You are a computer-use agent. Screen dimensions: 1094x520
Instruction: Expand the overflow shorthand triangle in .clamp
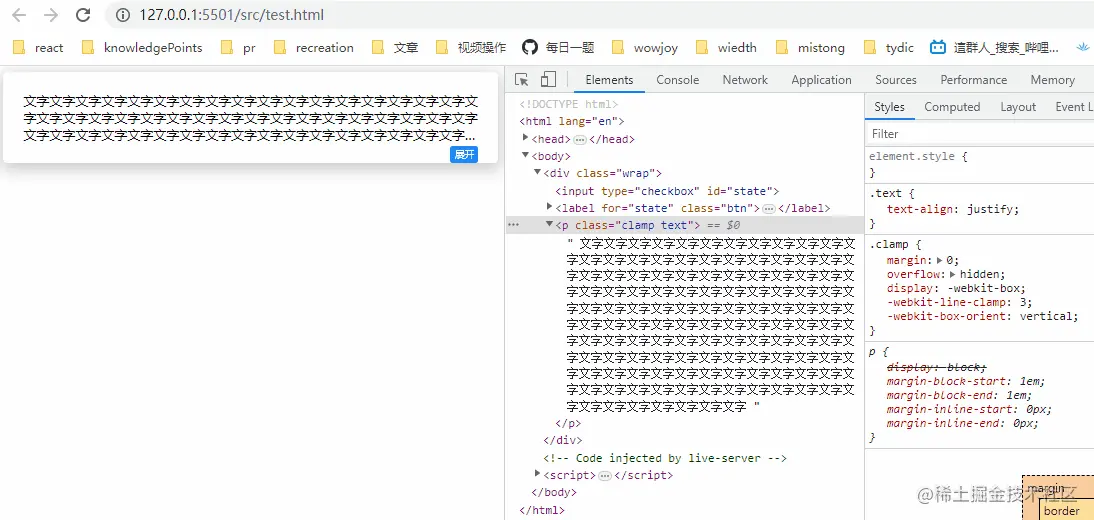pyautogui.click(x=954, y=274)
